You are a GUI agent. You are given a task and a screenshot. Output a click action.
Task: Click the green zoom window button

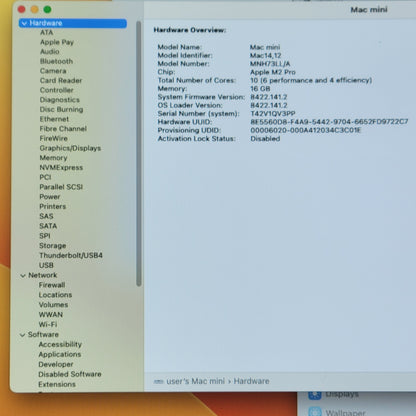(47, 10)
